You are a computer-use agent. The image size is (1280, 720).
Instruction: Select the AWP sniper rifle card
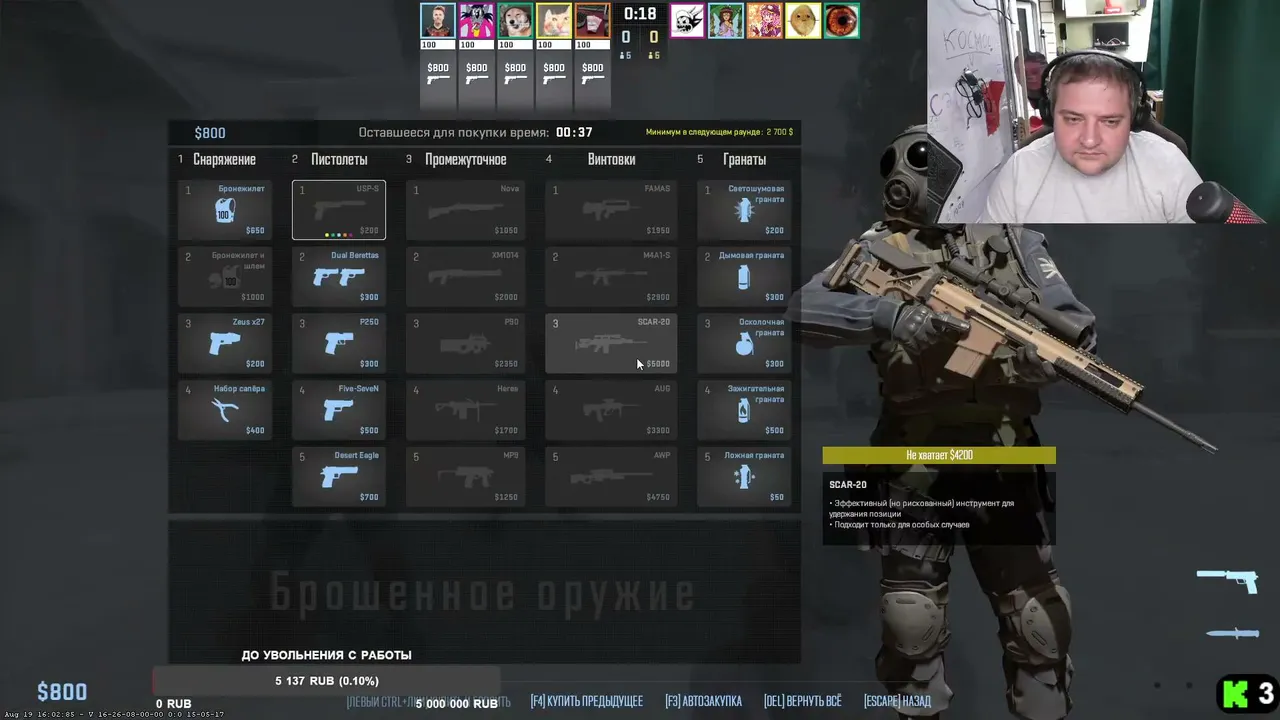611,477
